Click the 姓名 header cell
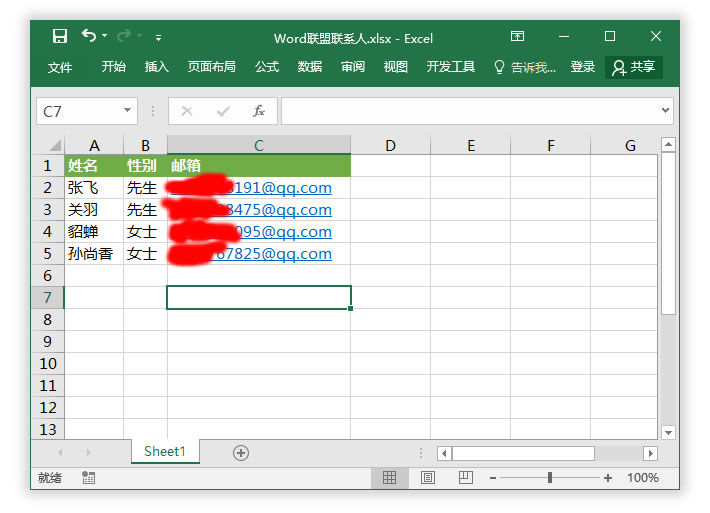 click(x=94, y=166)
